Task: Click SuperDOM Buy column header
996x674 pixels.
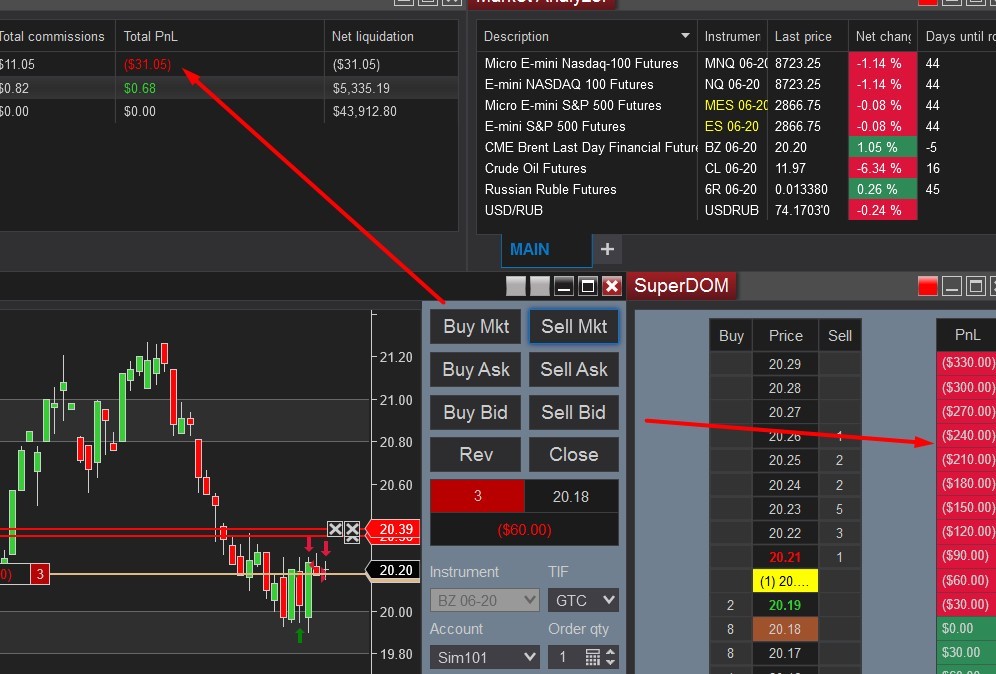Action: [x=731, y=335]
